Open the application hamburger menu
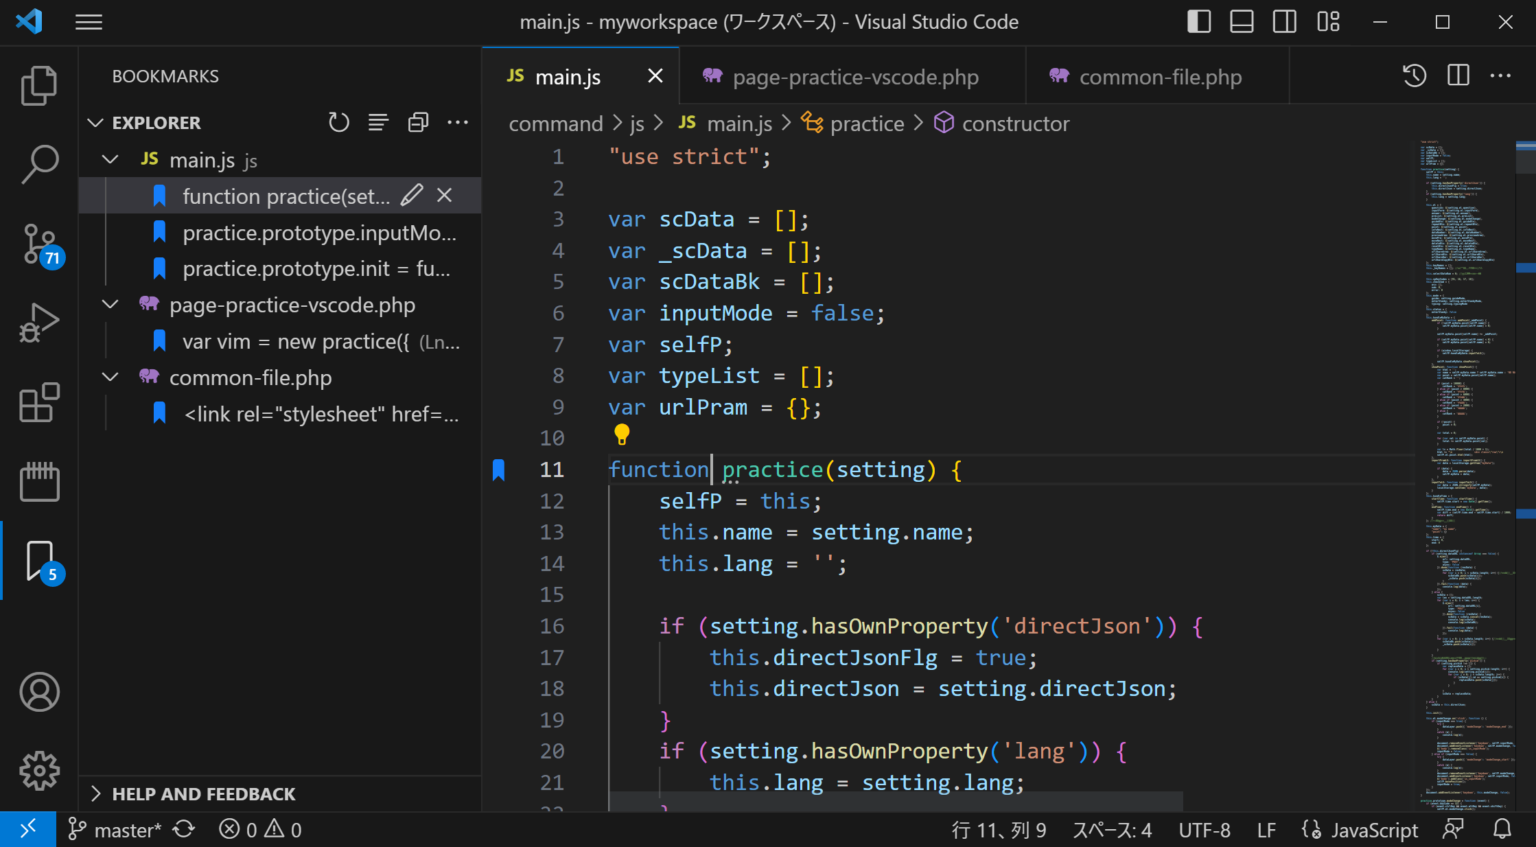This screenshot has height=847, width=1536. (88, 21)
